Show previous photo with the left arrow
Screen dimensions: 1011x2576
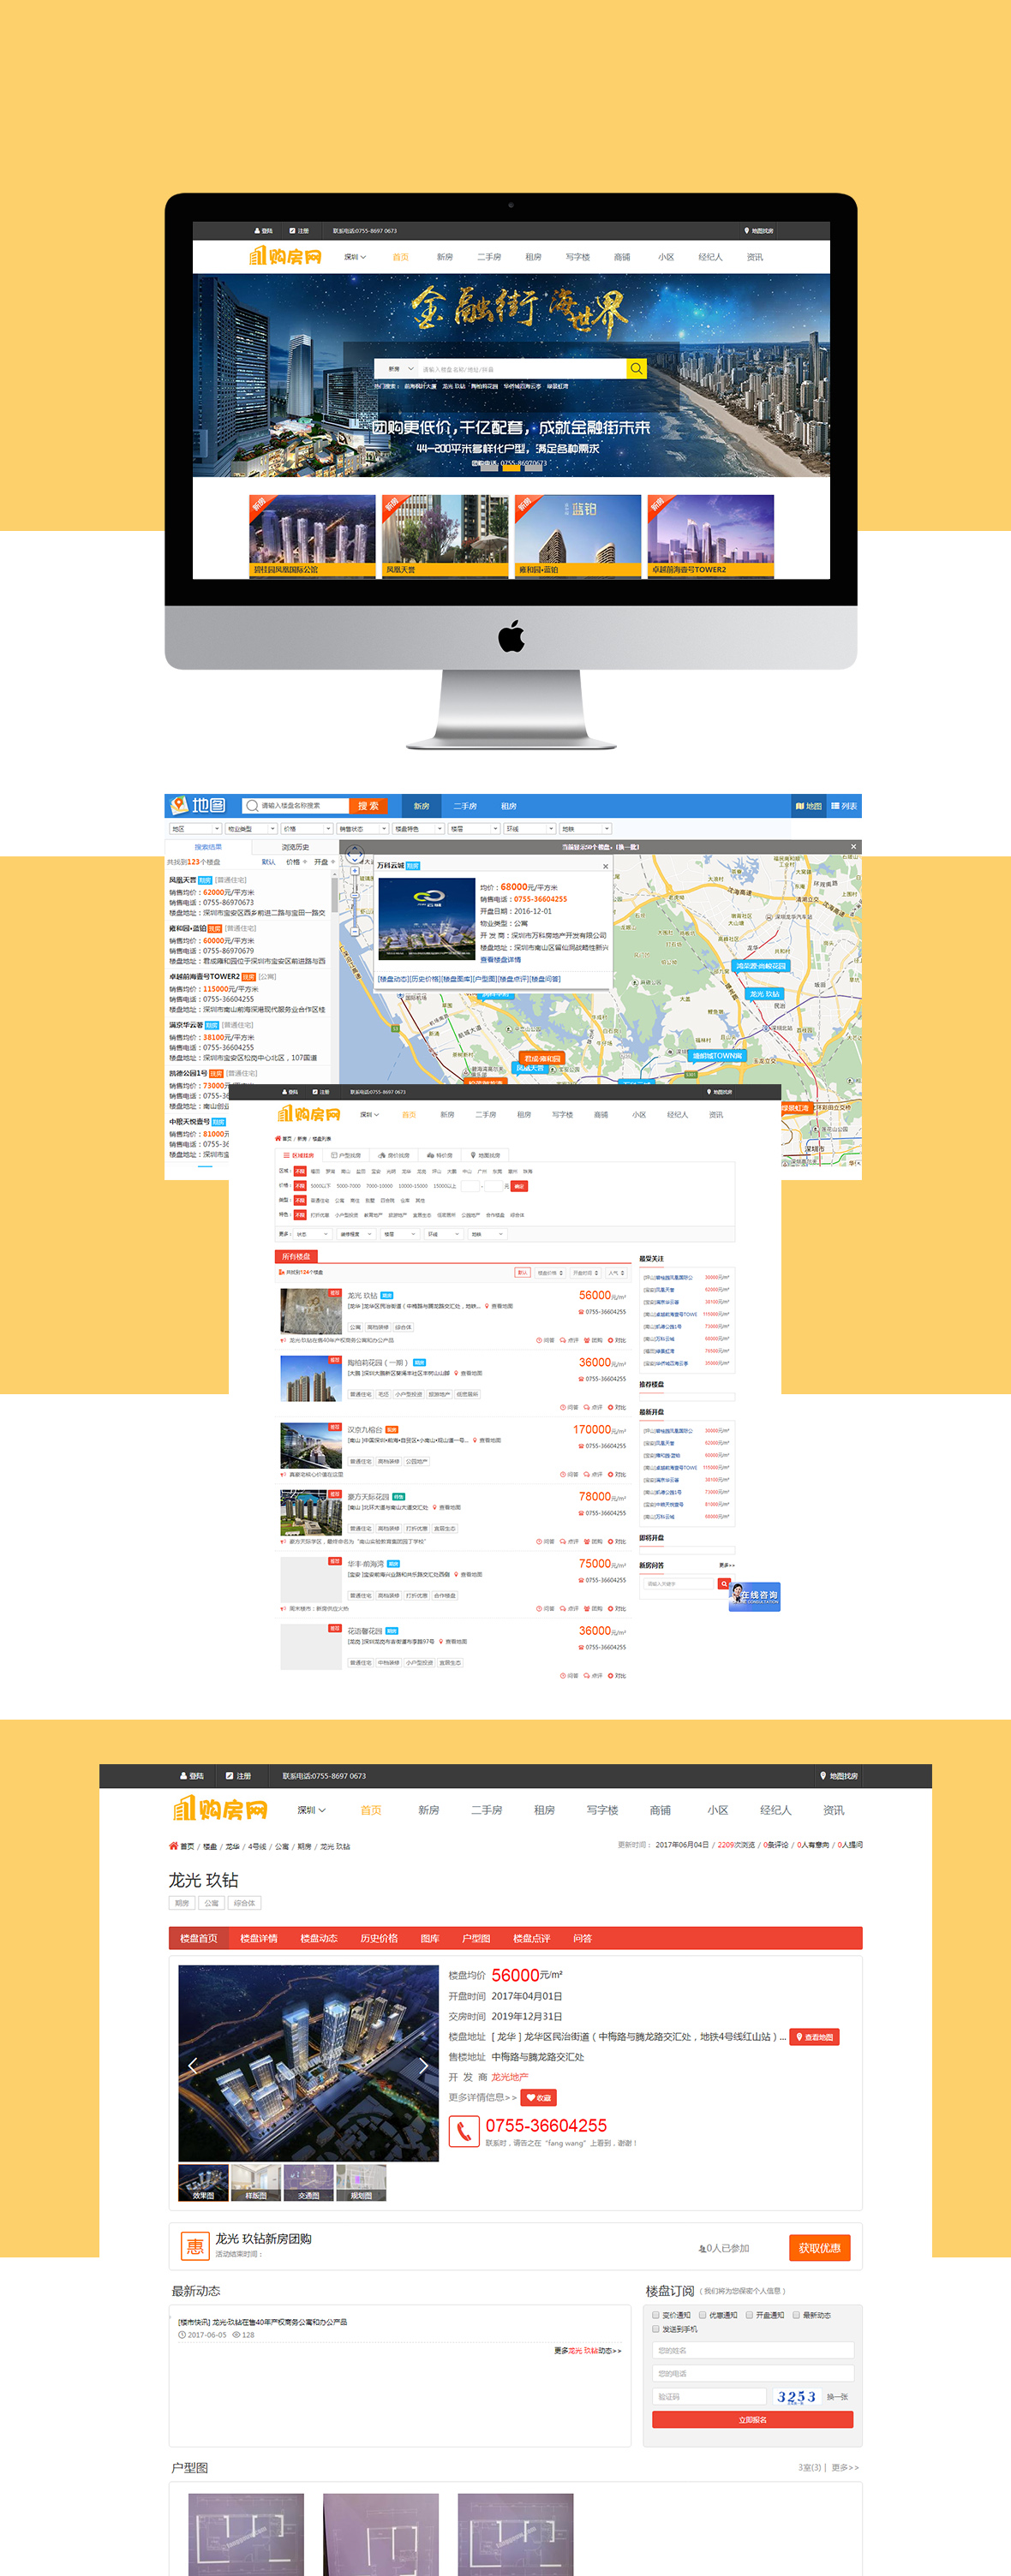[x=193, y=2065]
